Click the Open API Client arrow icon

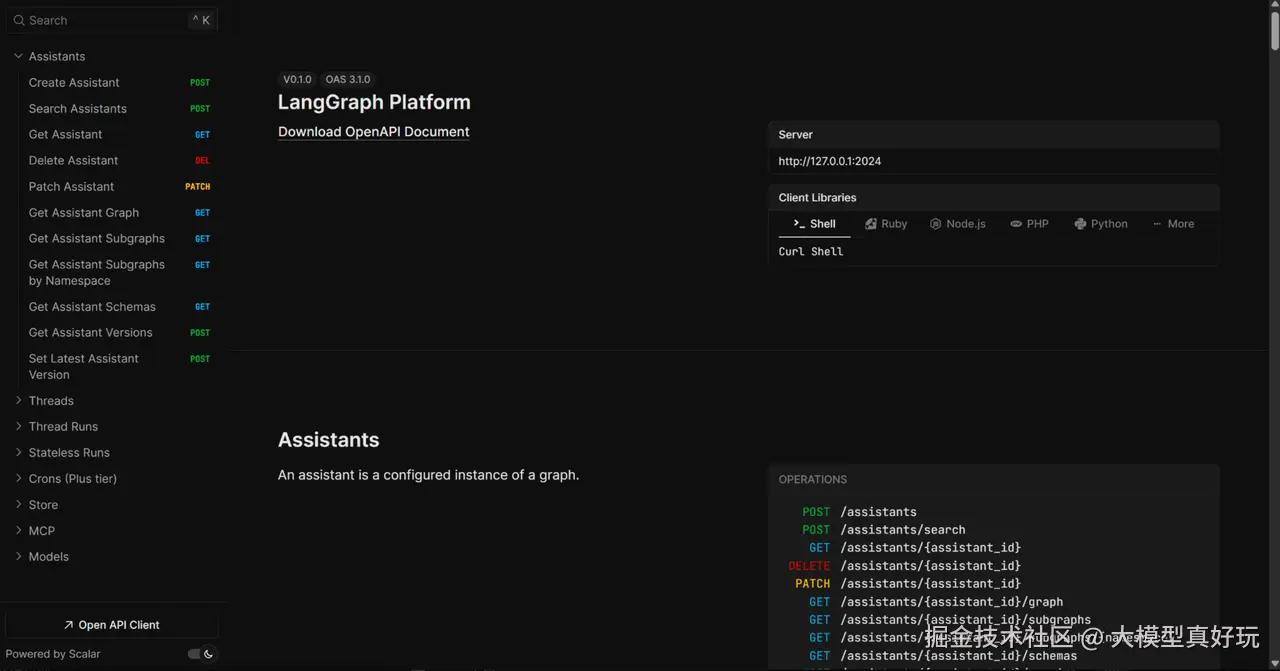(x=68, y=625)
